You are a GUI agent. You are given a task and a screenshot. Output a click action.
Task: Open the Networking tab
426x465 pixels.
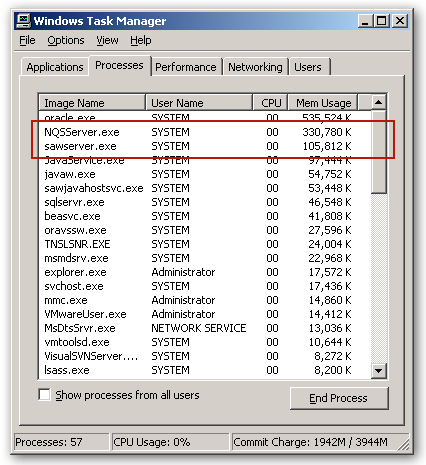(x=255, y=67)
